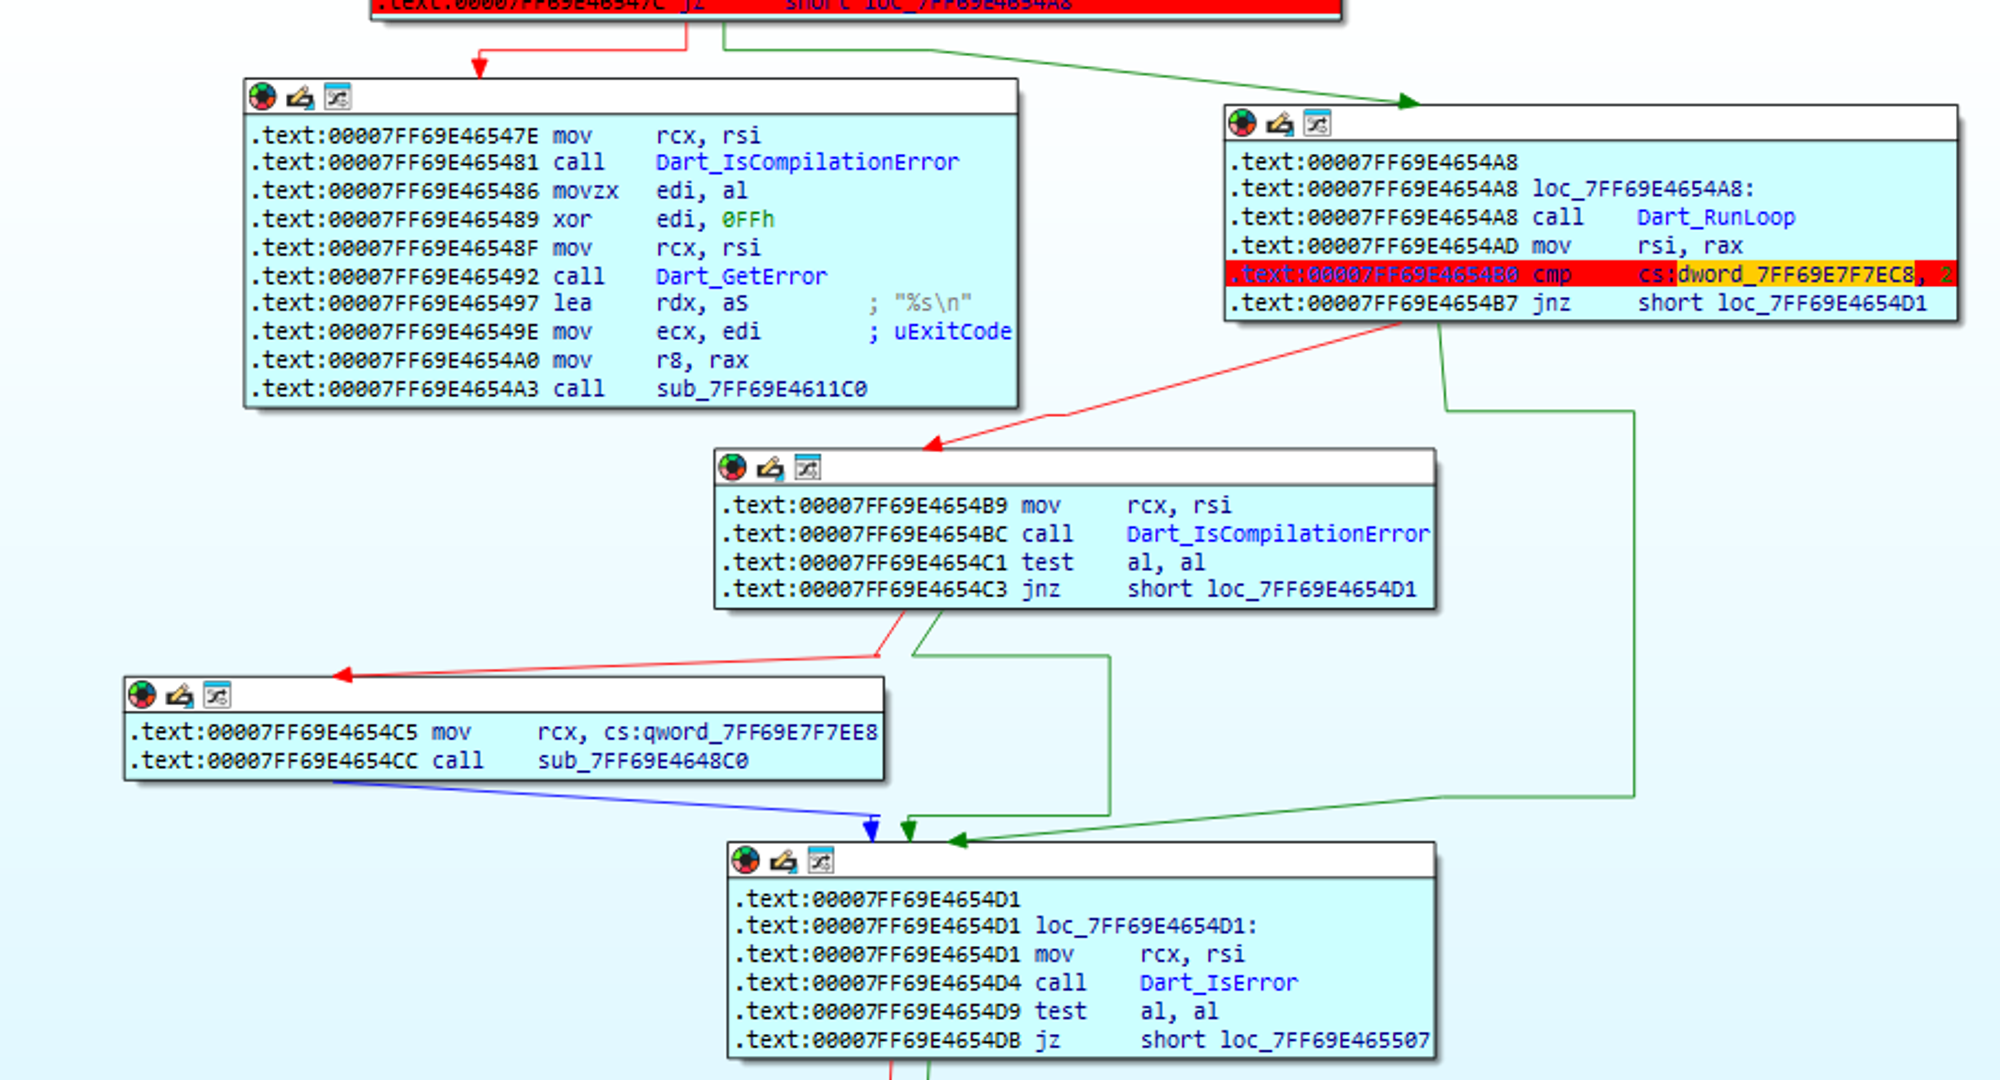This screenshot has width=2000, height=1080.
Task: Click group-nodes icon of loc_7FF69E4654D1 block
Action: tap(820, 860)
